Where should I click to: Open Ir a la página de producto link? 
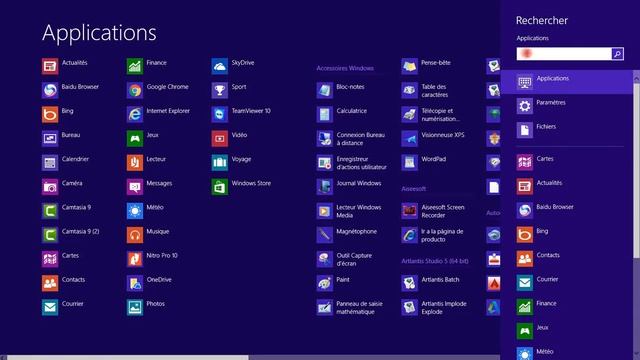[409, 235]
